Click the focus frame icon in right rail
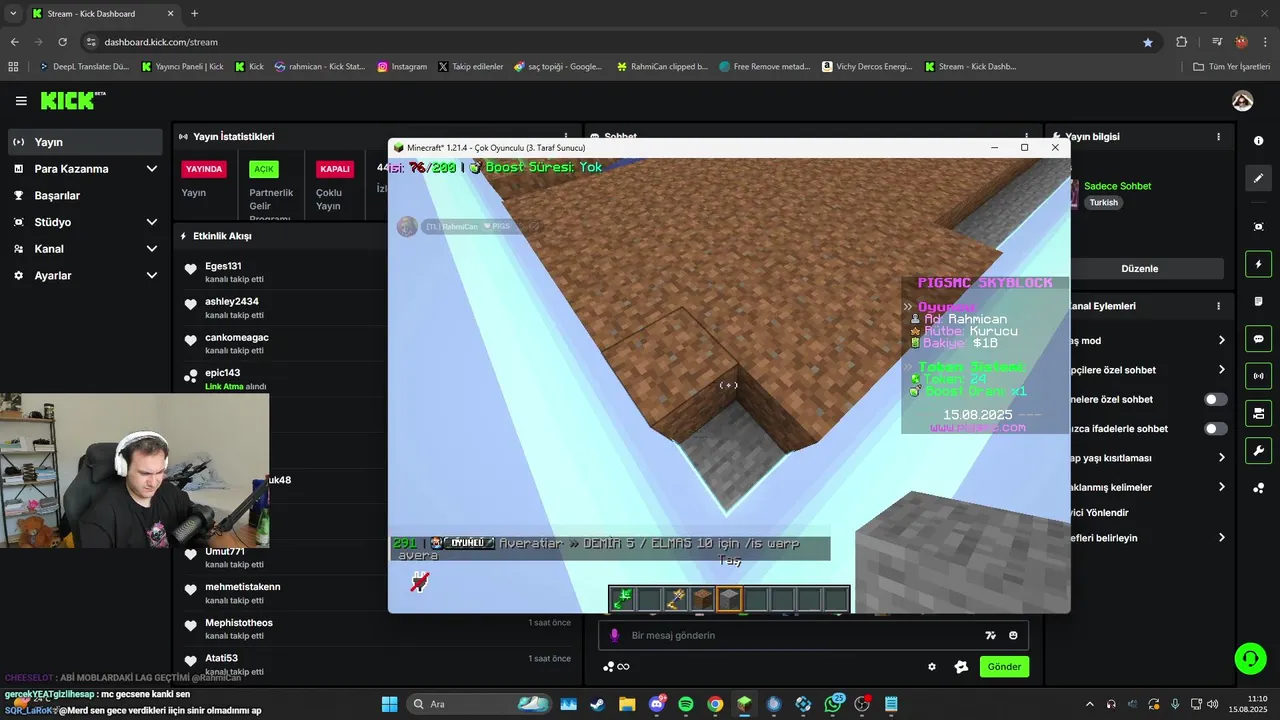The height and width of the screenshot is (720, 1280). click(1258, 227)
